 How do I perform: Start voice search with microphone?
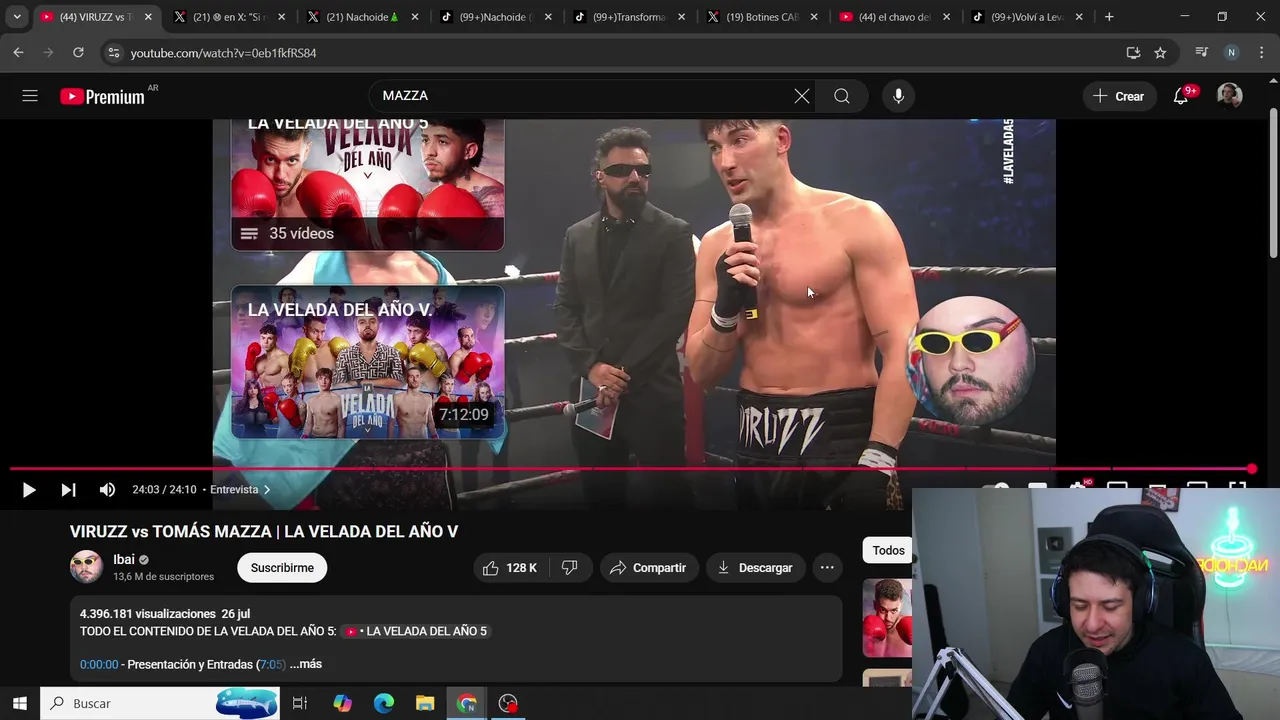898,96
